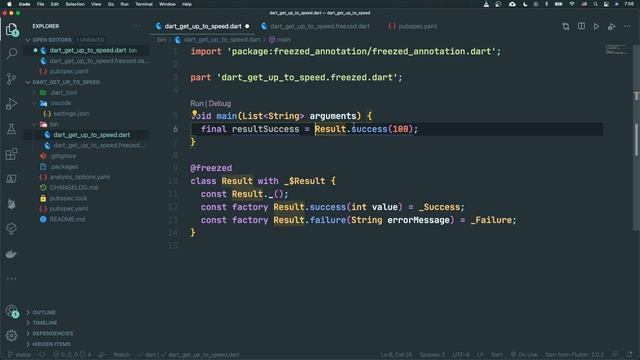Expand the Hidden Items section

pos(51,344)
